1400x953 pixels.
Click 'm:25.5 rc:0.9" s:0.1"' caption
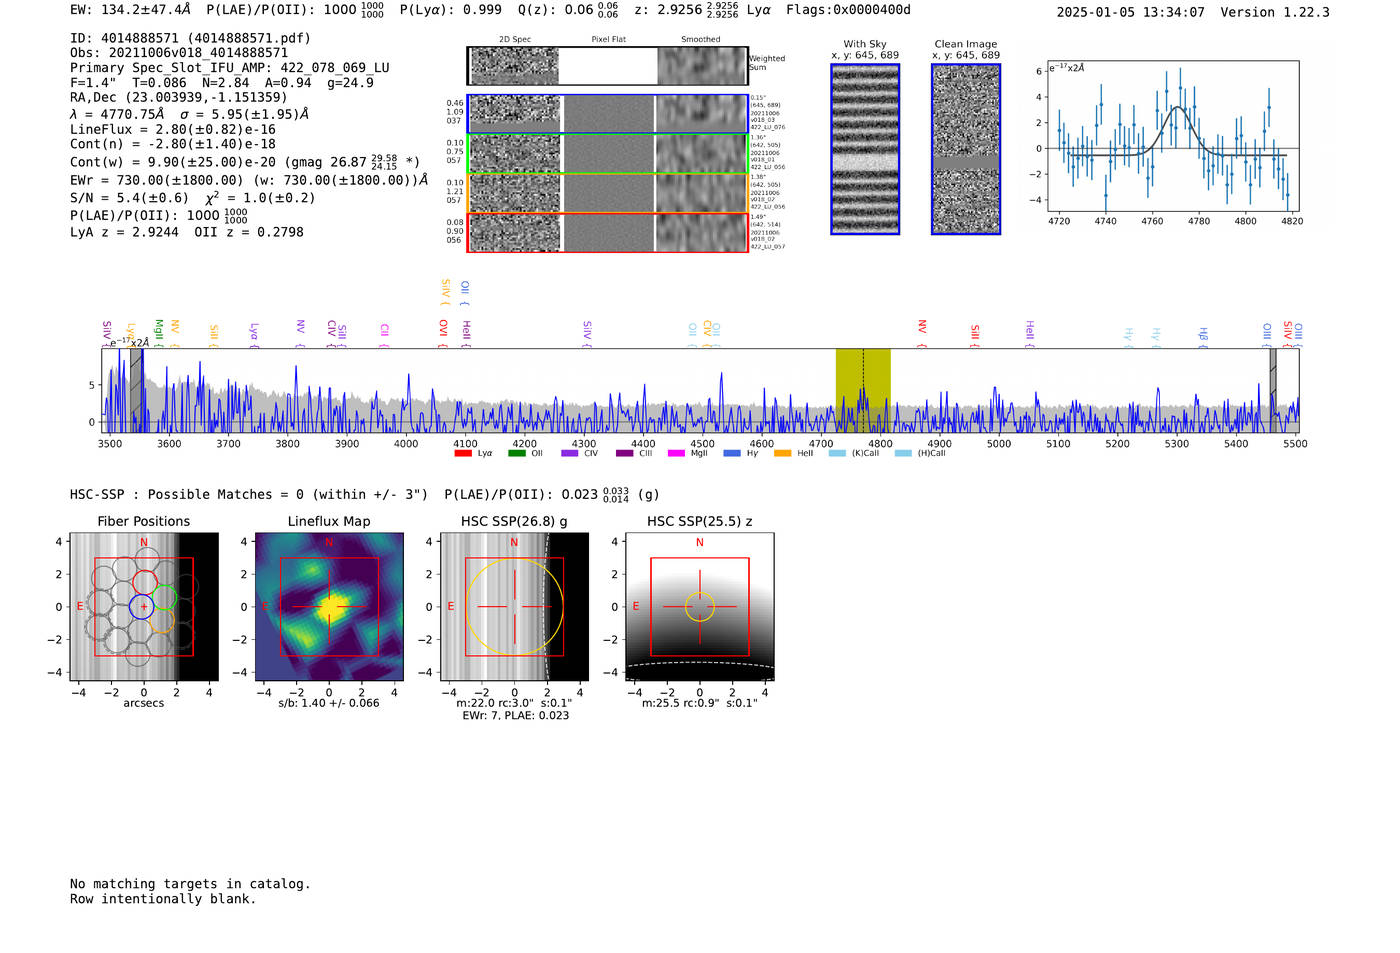[700, 703]
